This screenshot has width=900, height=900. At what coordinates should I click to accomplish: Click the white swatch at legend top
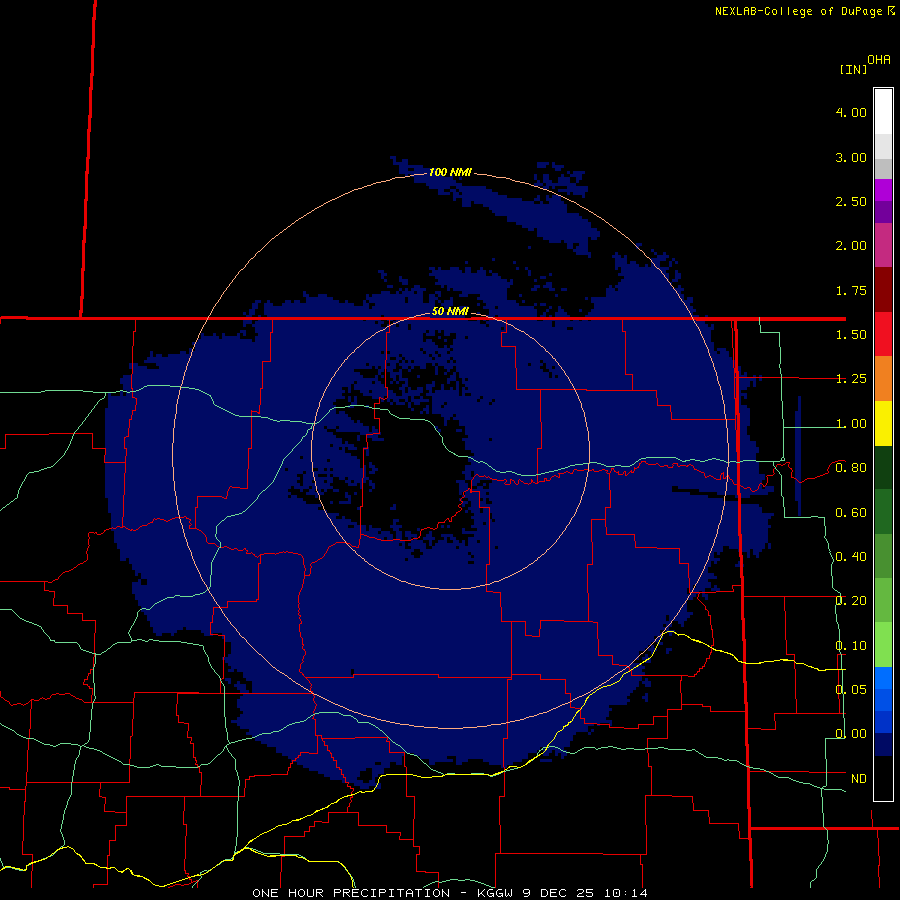(883, 112)
